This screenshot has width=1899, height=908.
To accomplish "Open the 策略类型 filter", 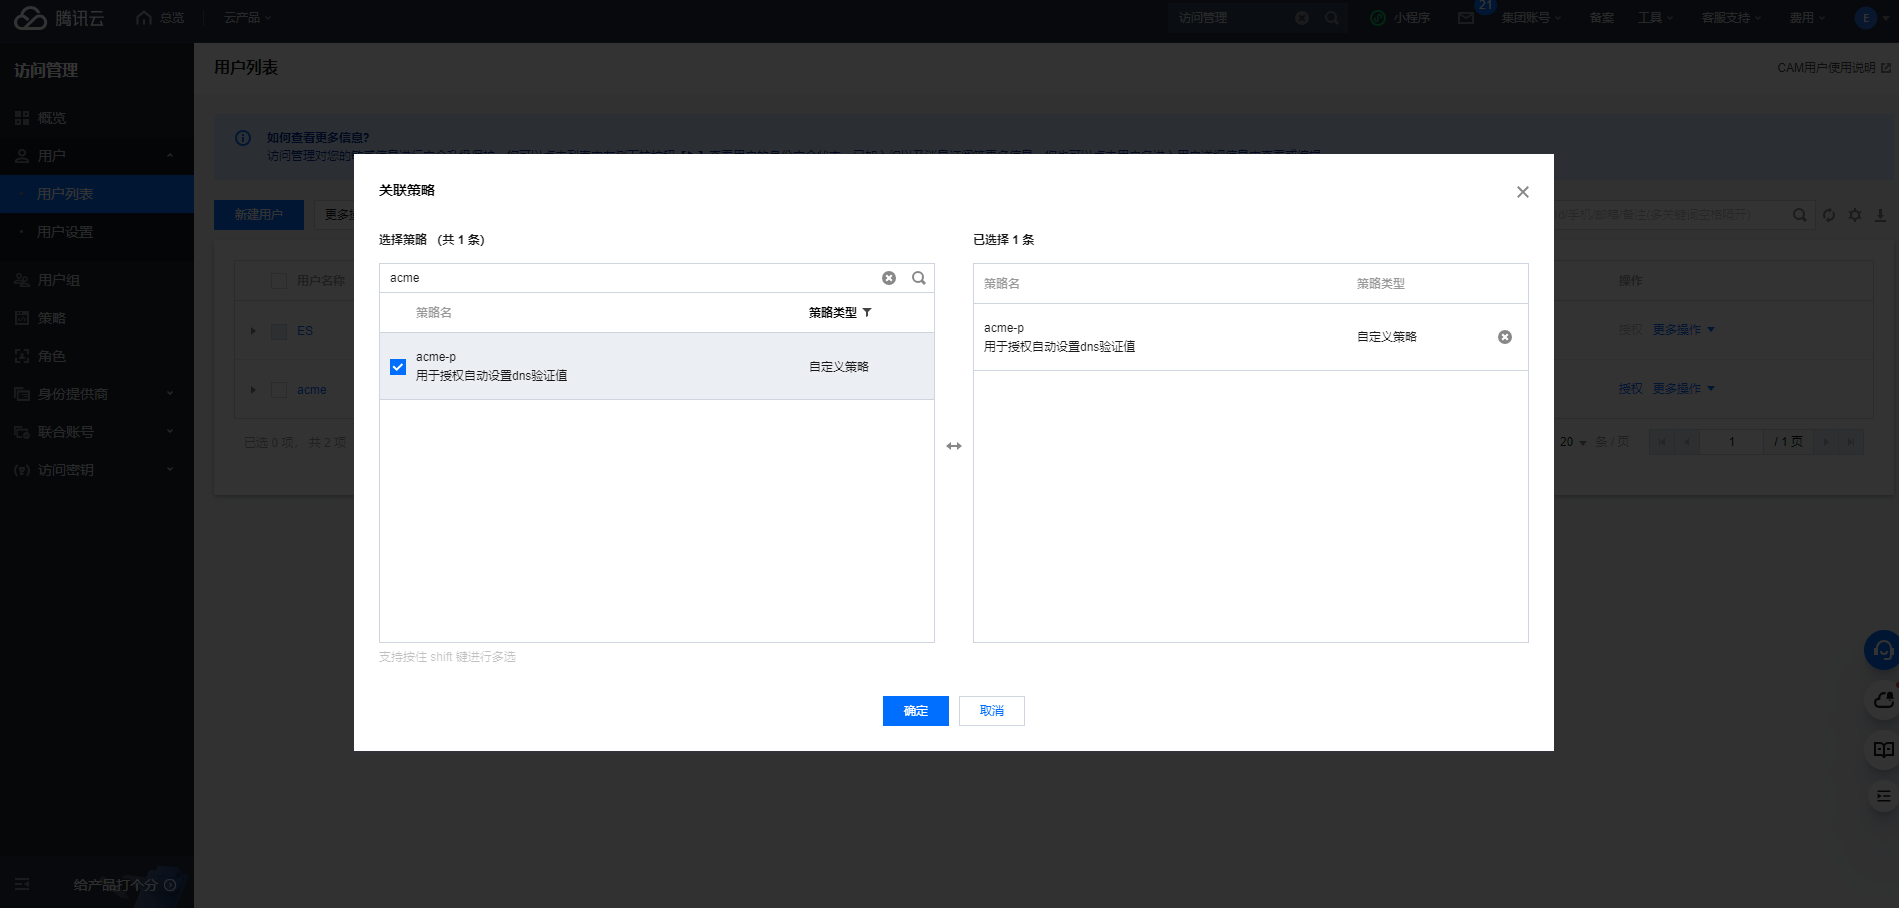I will (x=867, y=312).
